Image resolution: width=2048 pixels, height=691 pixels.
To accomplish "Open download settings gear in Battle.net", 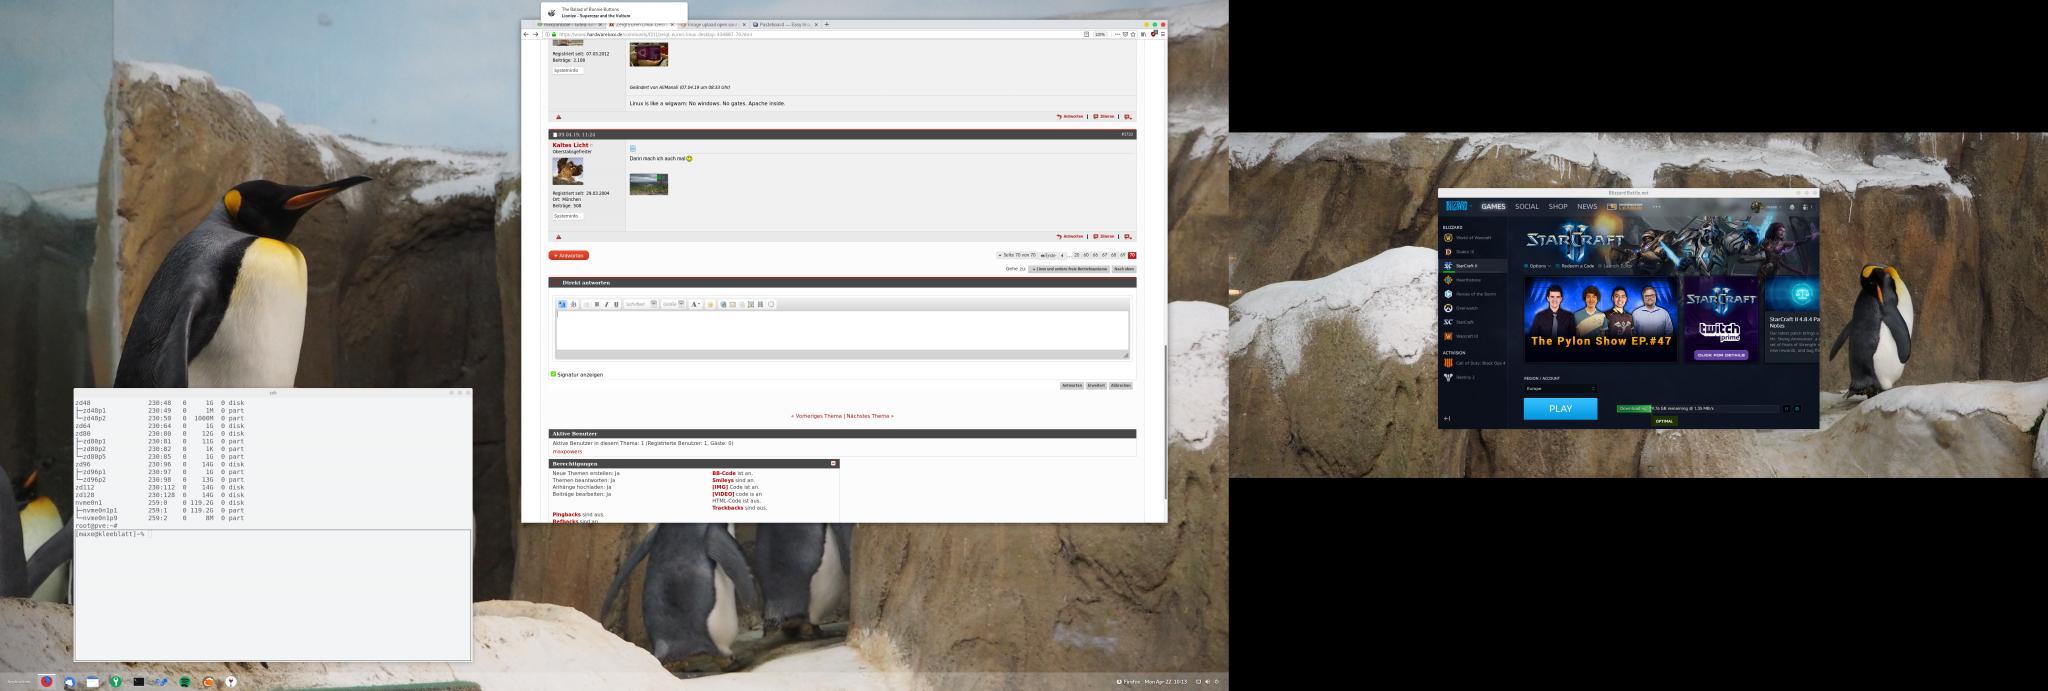I will click(x=1797, y=408).
